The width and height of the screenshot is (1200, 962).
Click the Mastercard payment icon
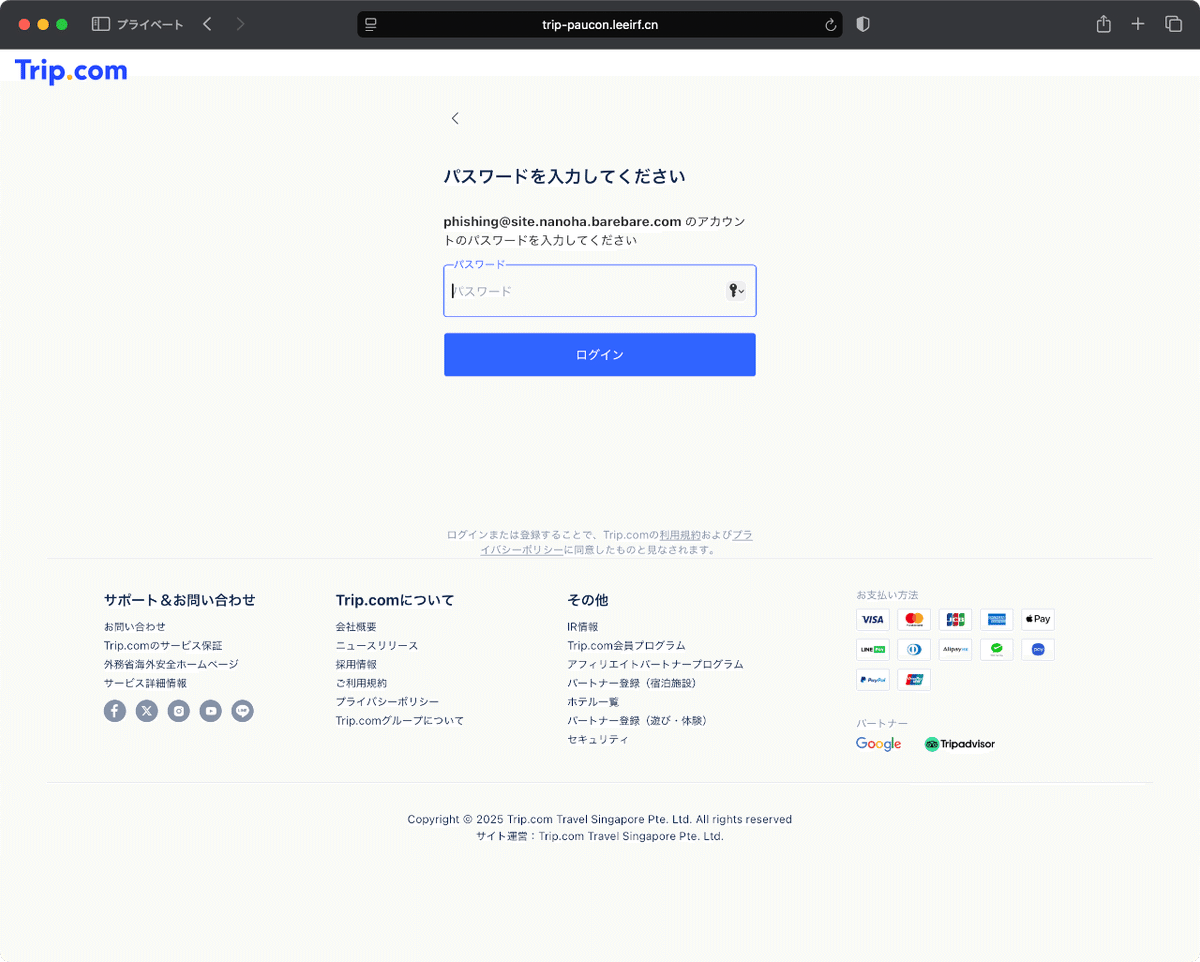point(914,619)
